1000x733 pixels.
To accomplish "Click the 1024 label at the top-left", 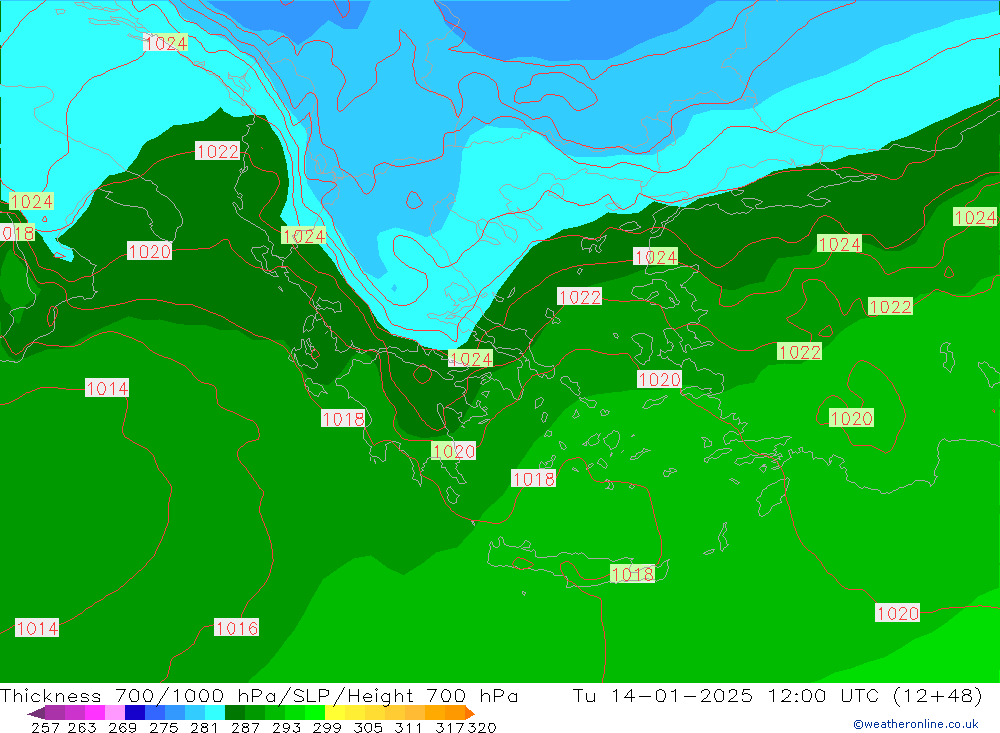I will tap(165, 43).
